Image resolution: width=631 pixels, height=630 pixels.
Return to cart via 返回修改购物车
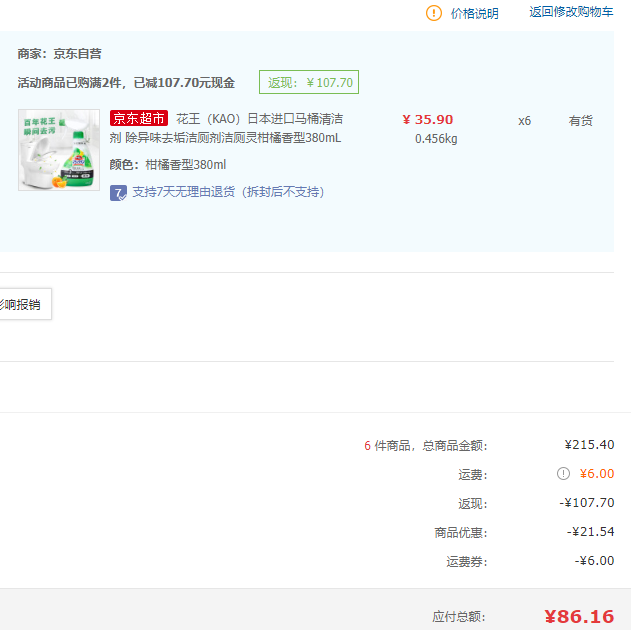coord(571,12)
